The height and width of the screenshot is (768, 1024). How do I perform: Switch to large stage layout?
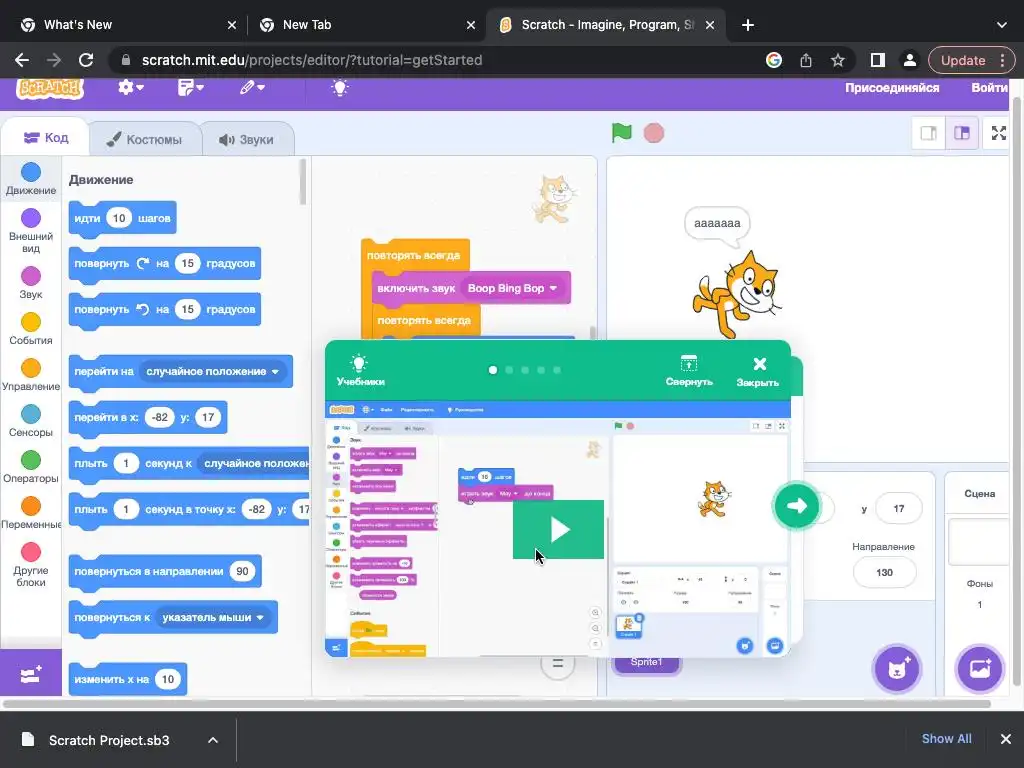[x=962, y=133]
